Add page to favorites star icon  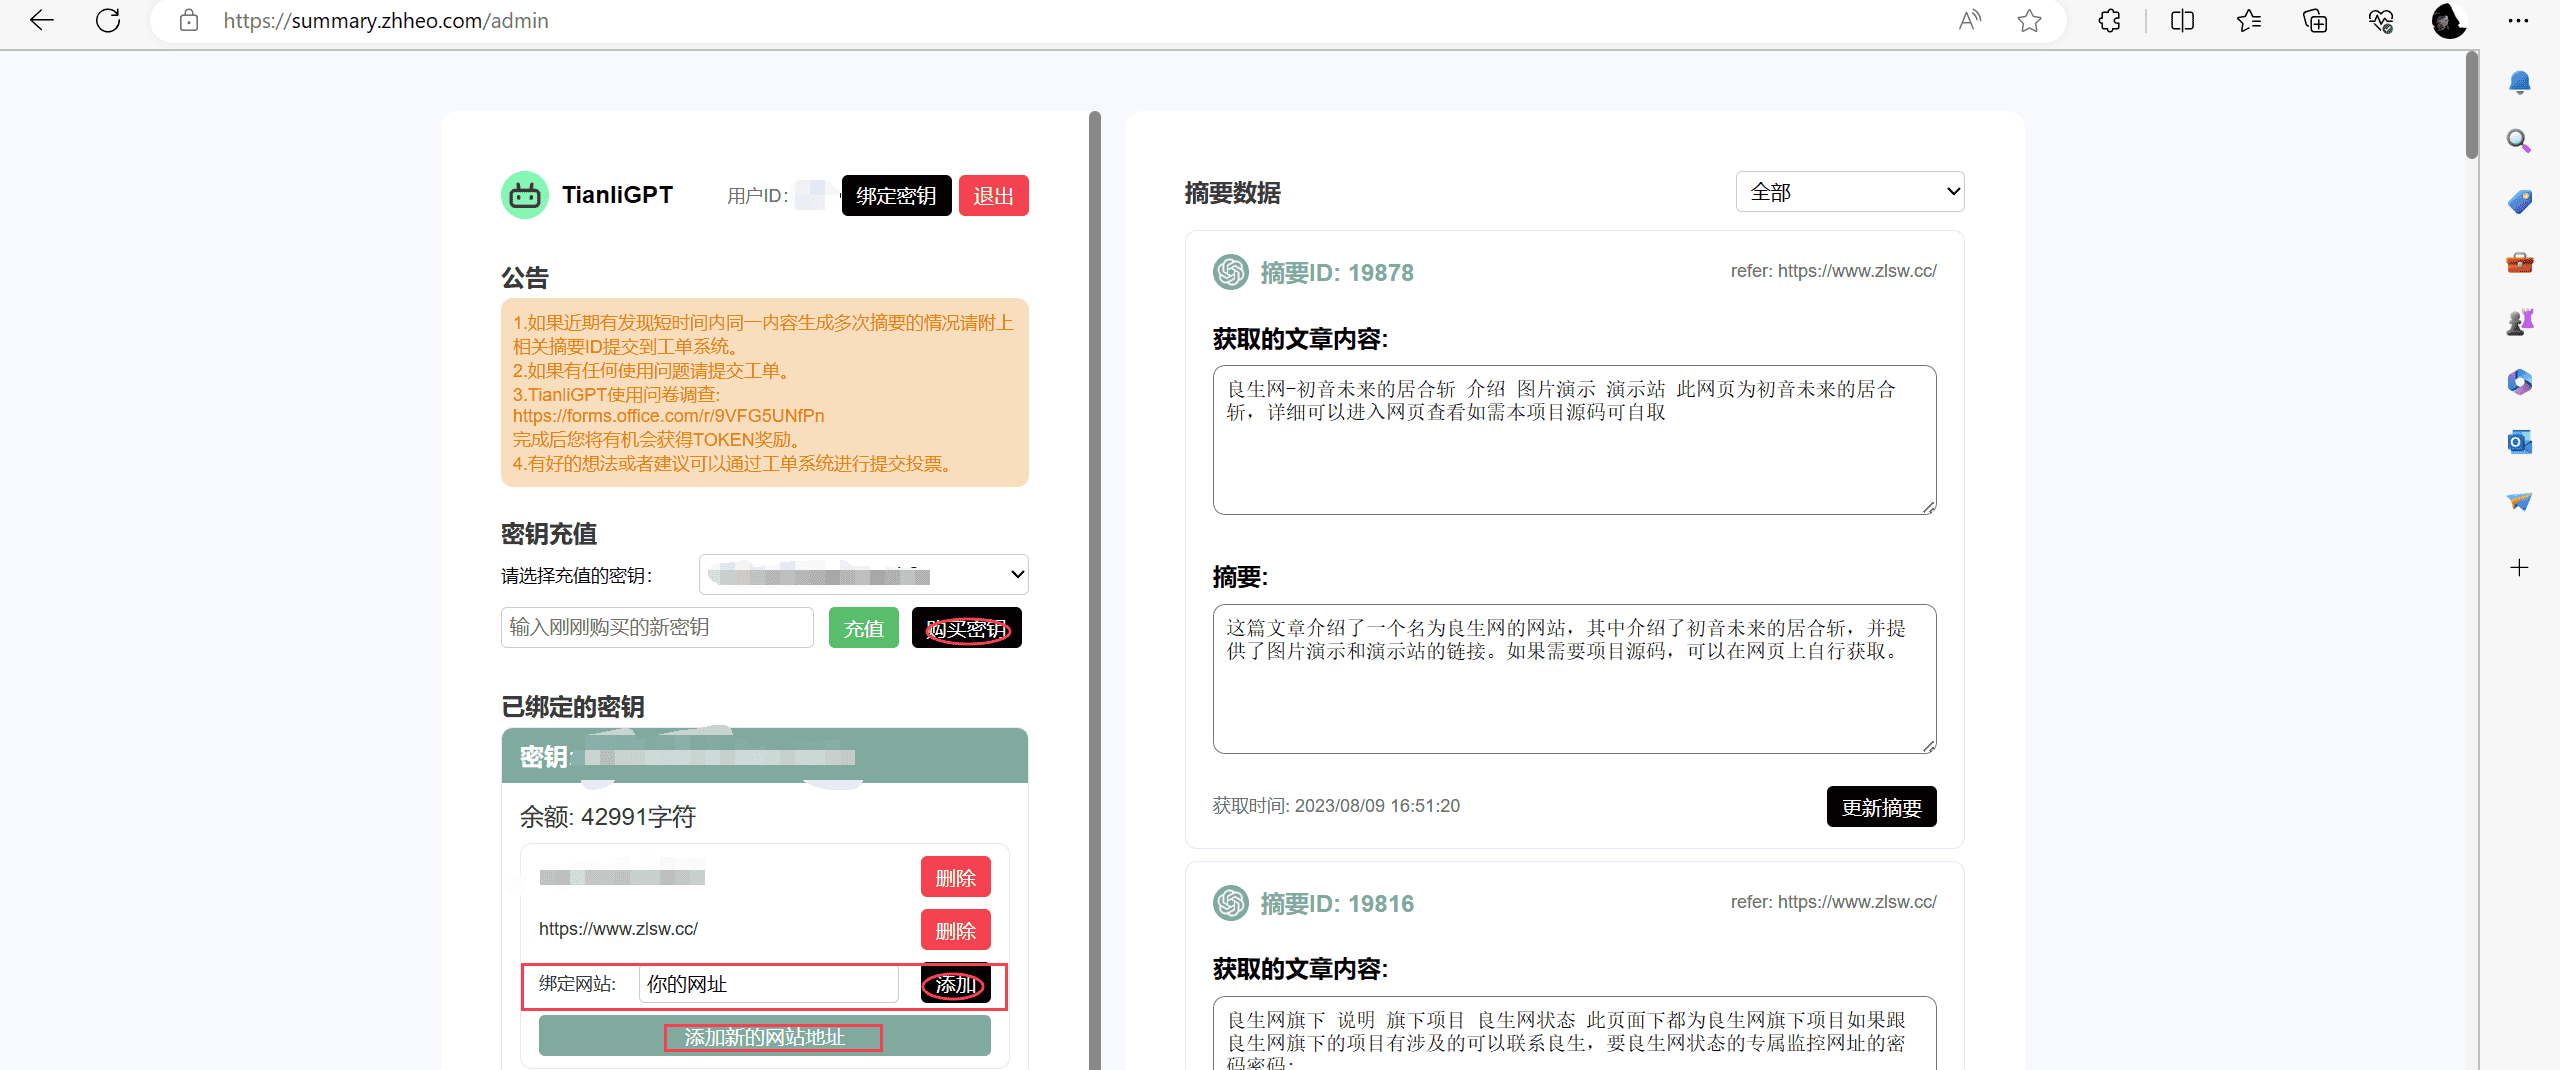2029,21
